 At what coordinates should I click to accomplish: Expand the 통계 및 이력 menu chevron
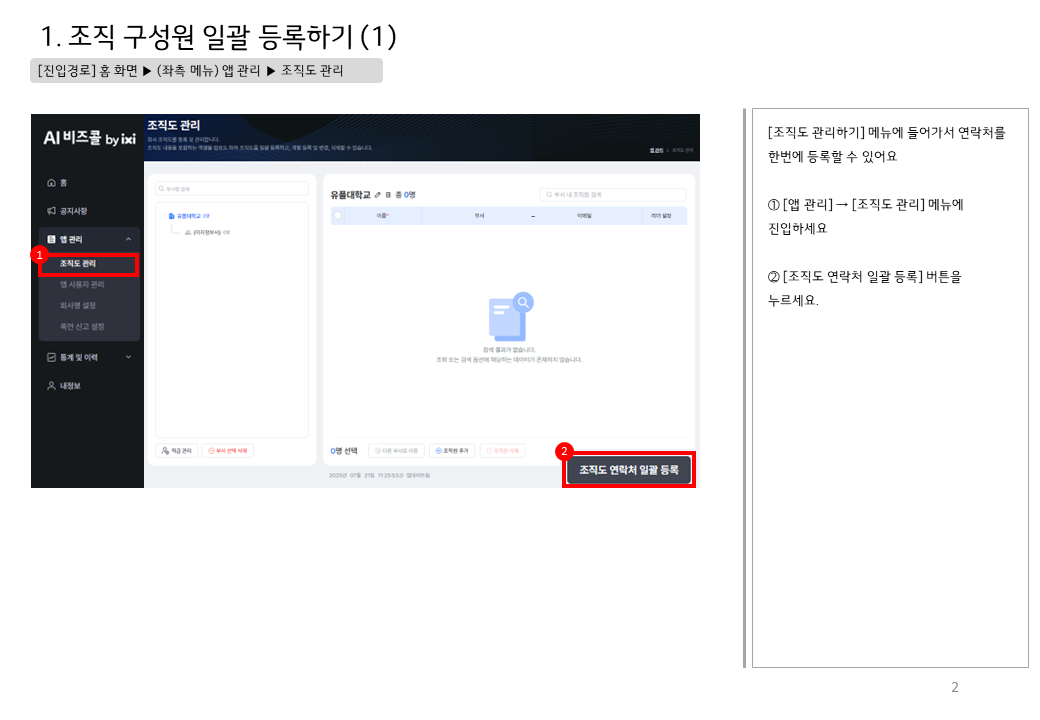(128, 357)
